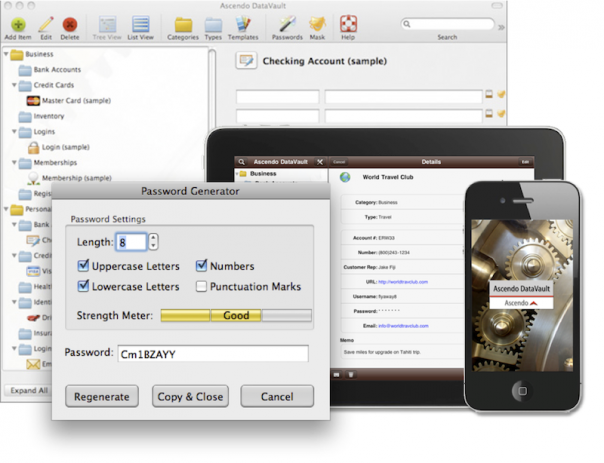Click the Search field in toolbar
Viewport: 604px width, 463px height.
tap(447, 24)
